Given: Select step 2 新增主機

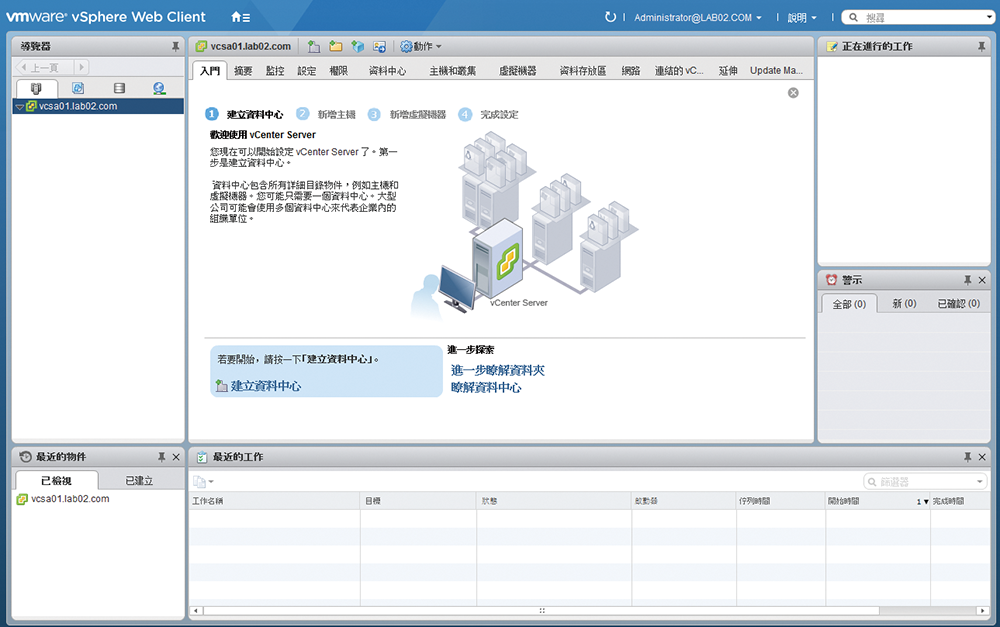Looking at the screenshot, I should click(x=327, y=114).
